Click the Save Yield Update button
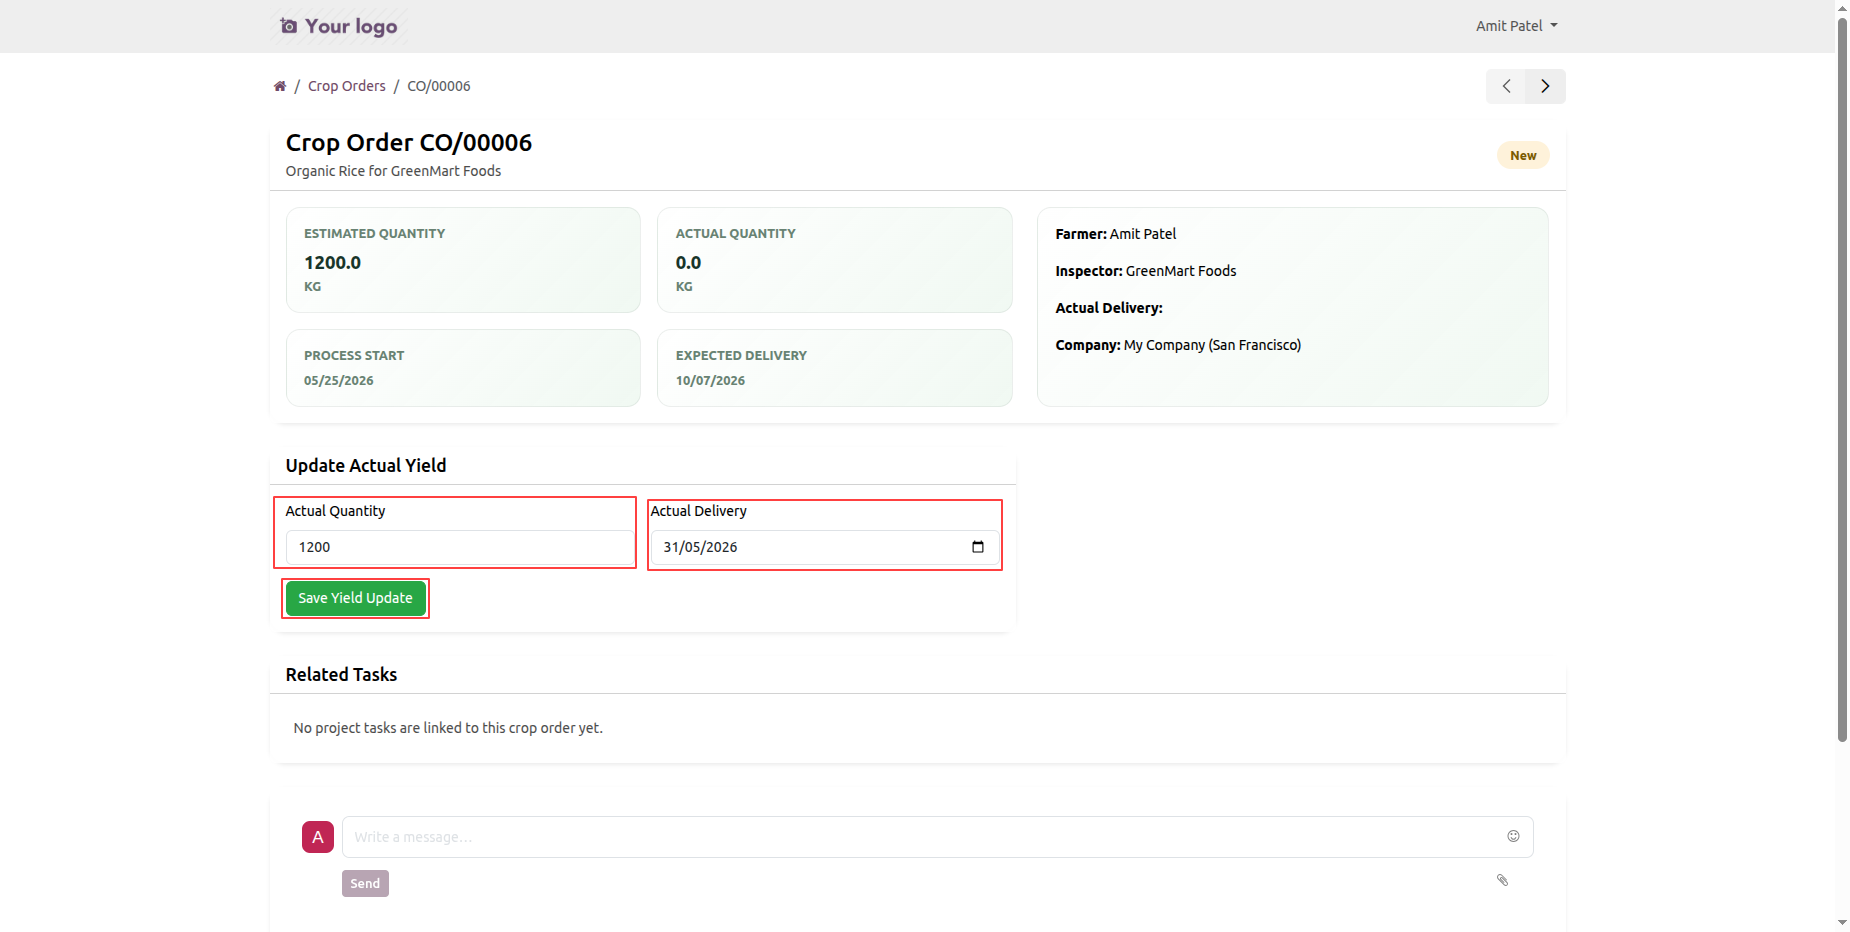The image size is (1850, 932). 355,598
